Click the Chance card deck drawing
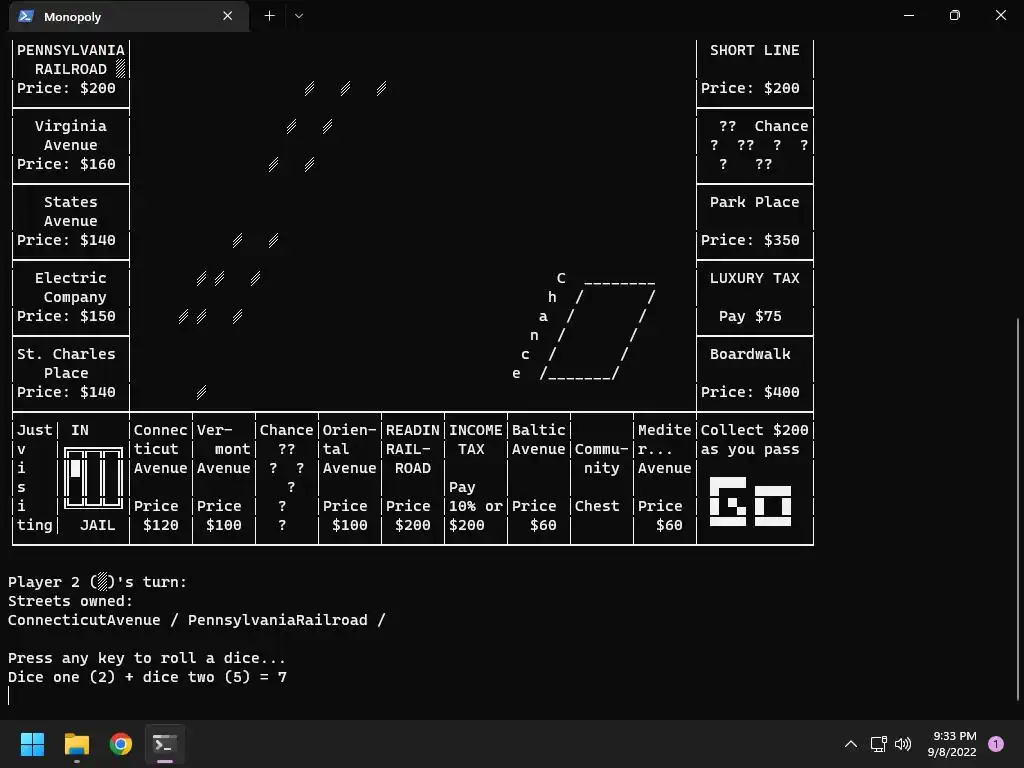Screen dimensions: 1024x768 point(598,329)
